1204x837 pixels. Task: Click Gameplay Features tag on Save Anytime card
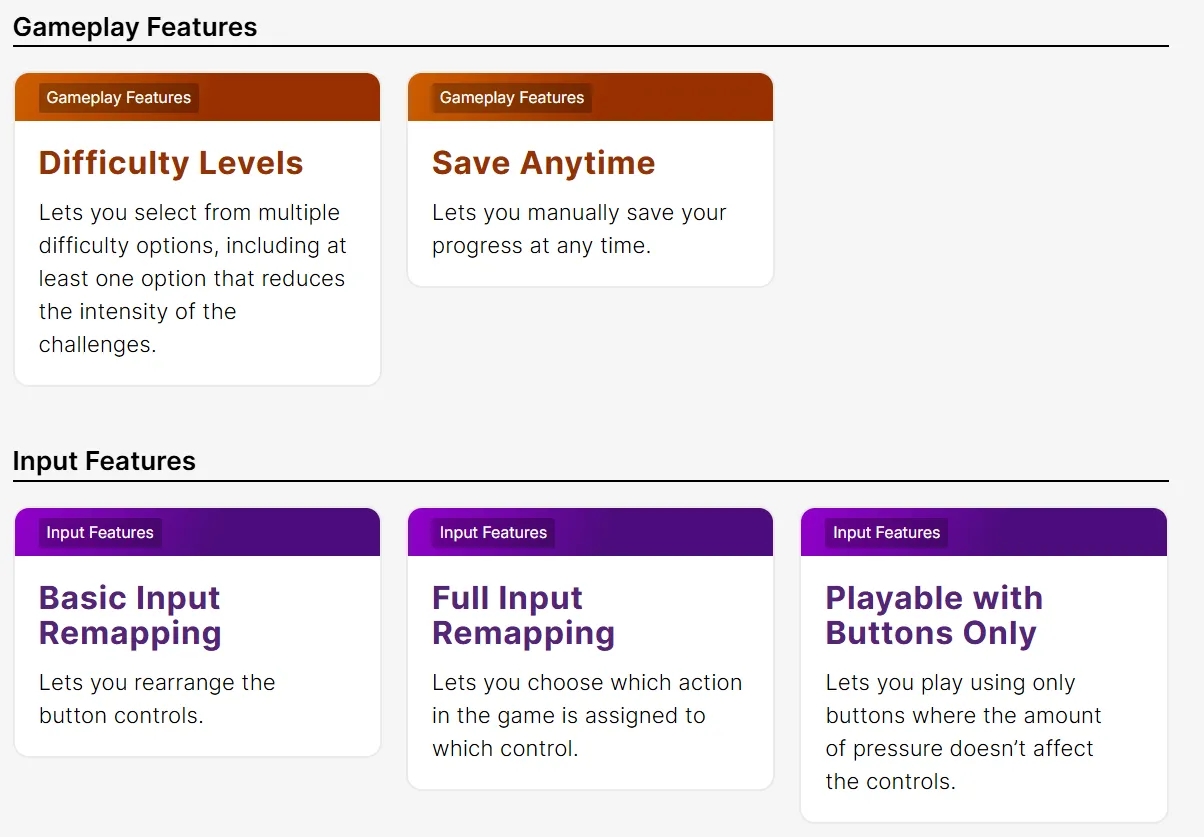[512, 98]
